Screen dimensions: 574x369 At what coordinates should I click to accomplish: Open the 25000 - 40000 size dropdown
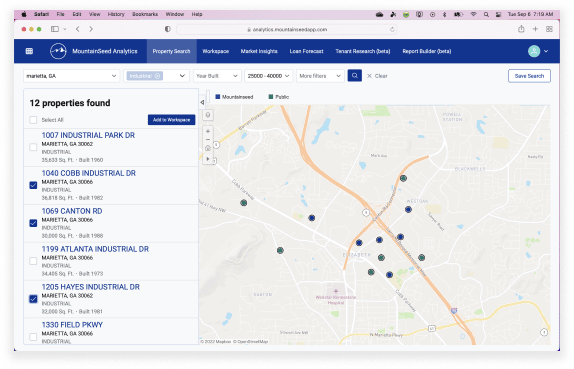[268, 76]
